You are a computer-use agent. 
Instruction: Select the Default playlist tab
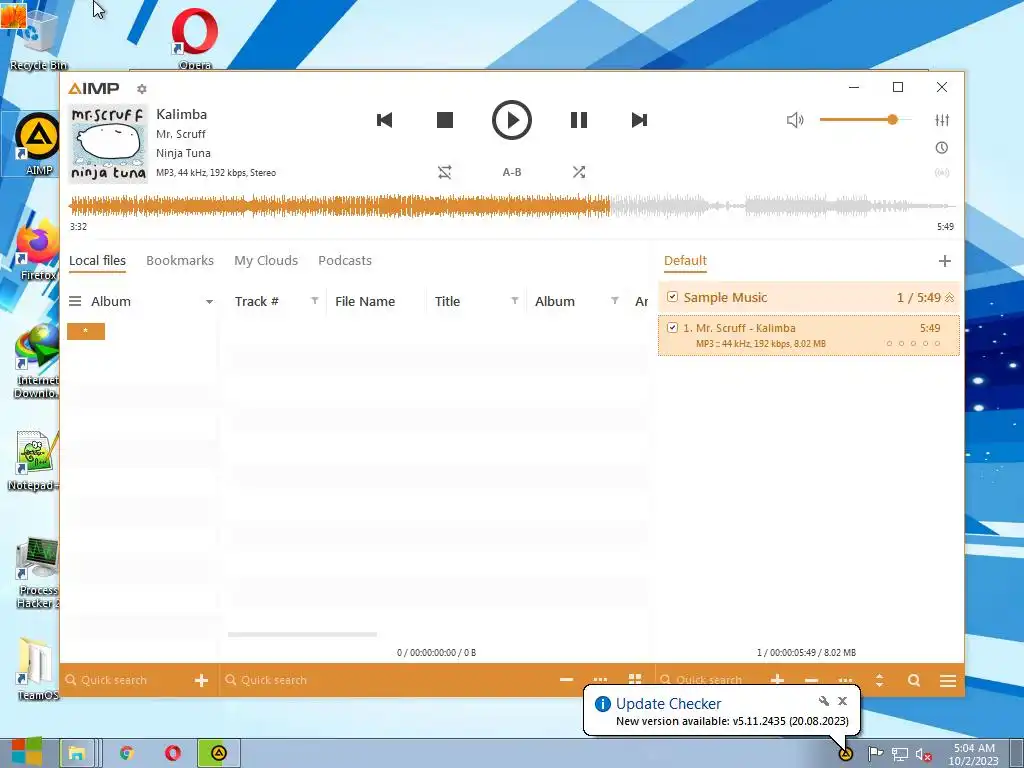click(685, 261)
